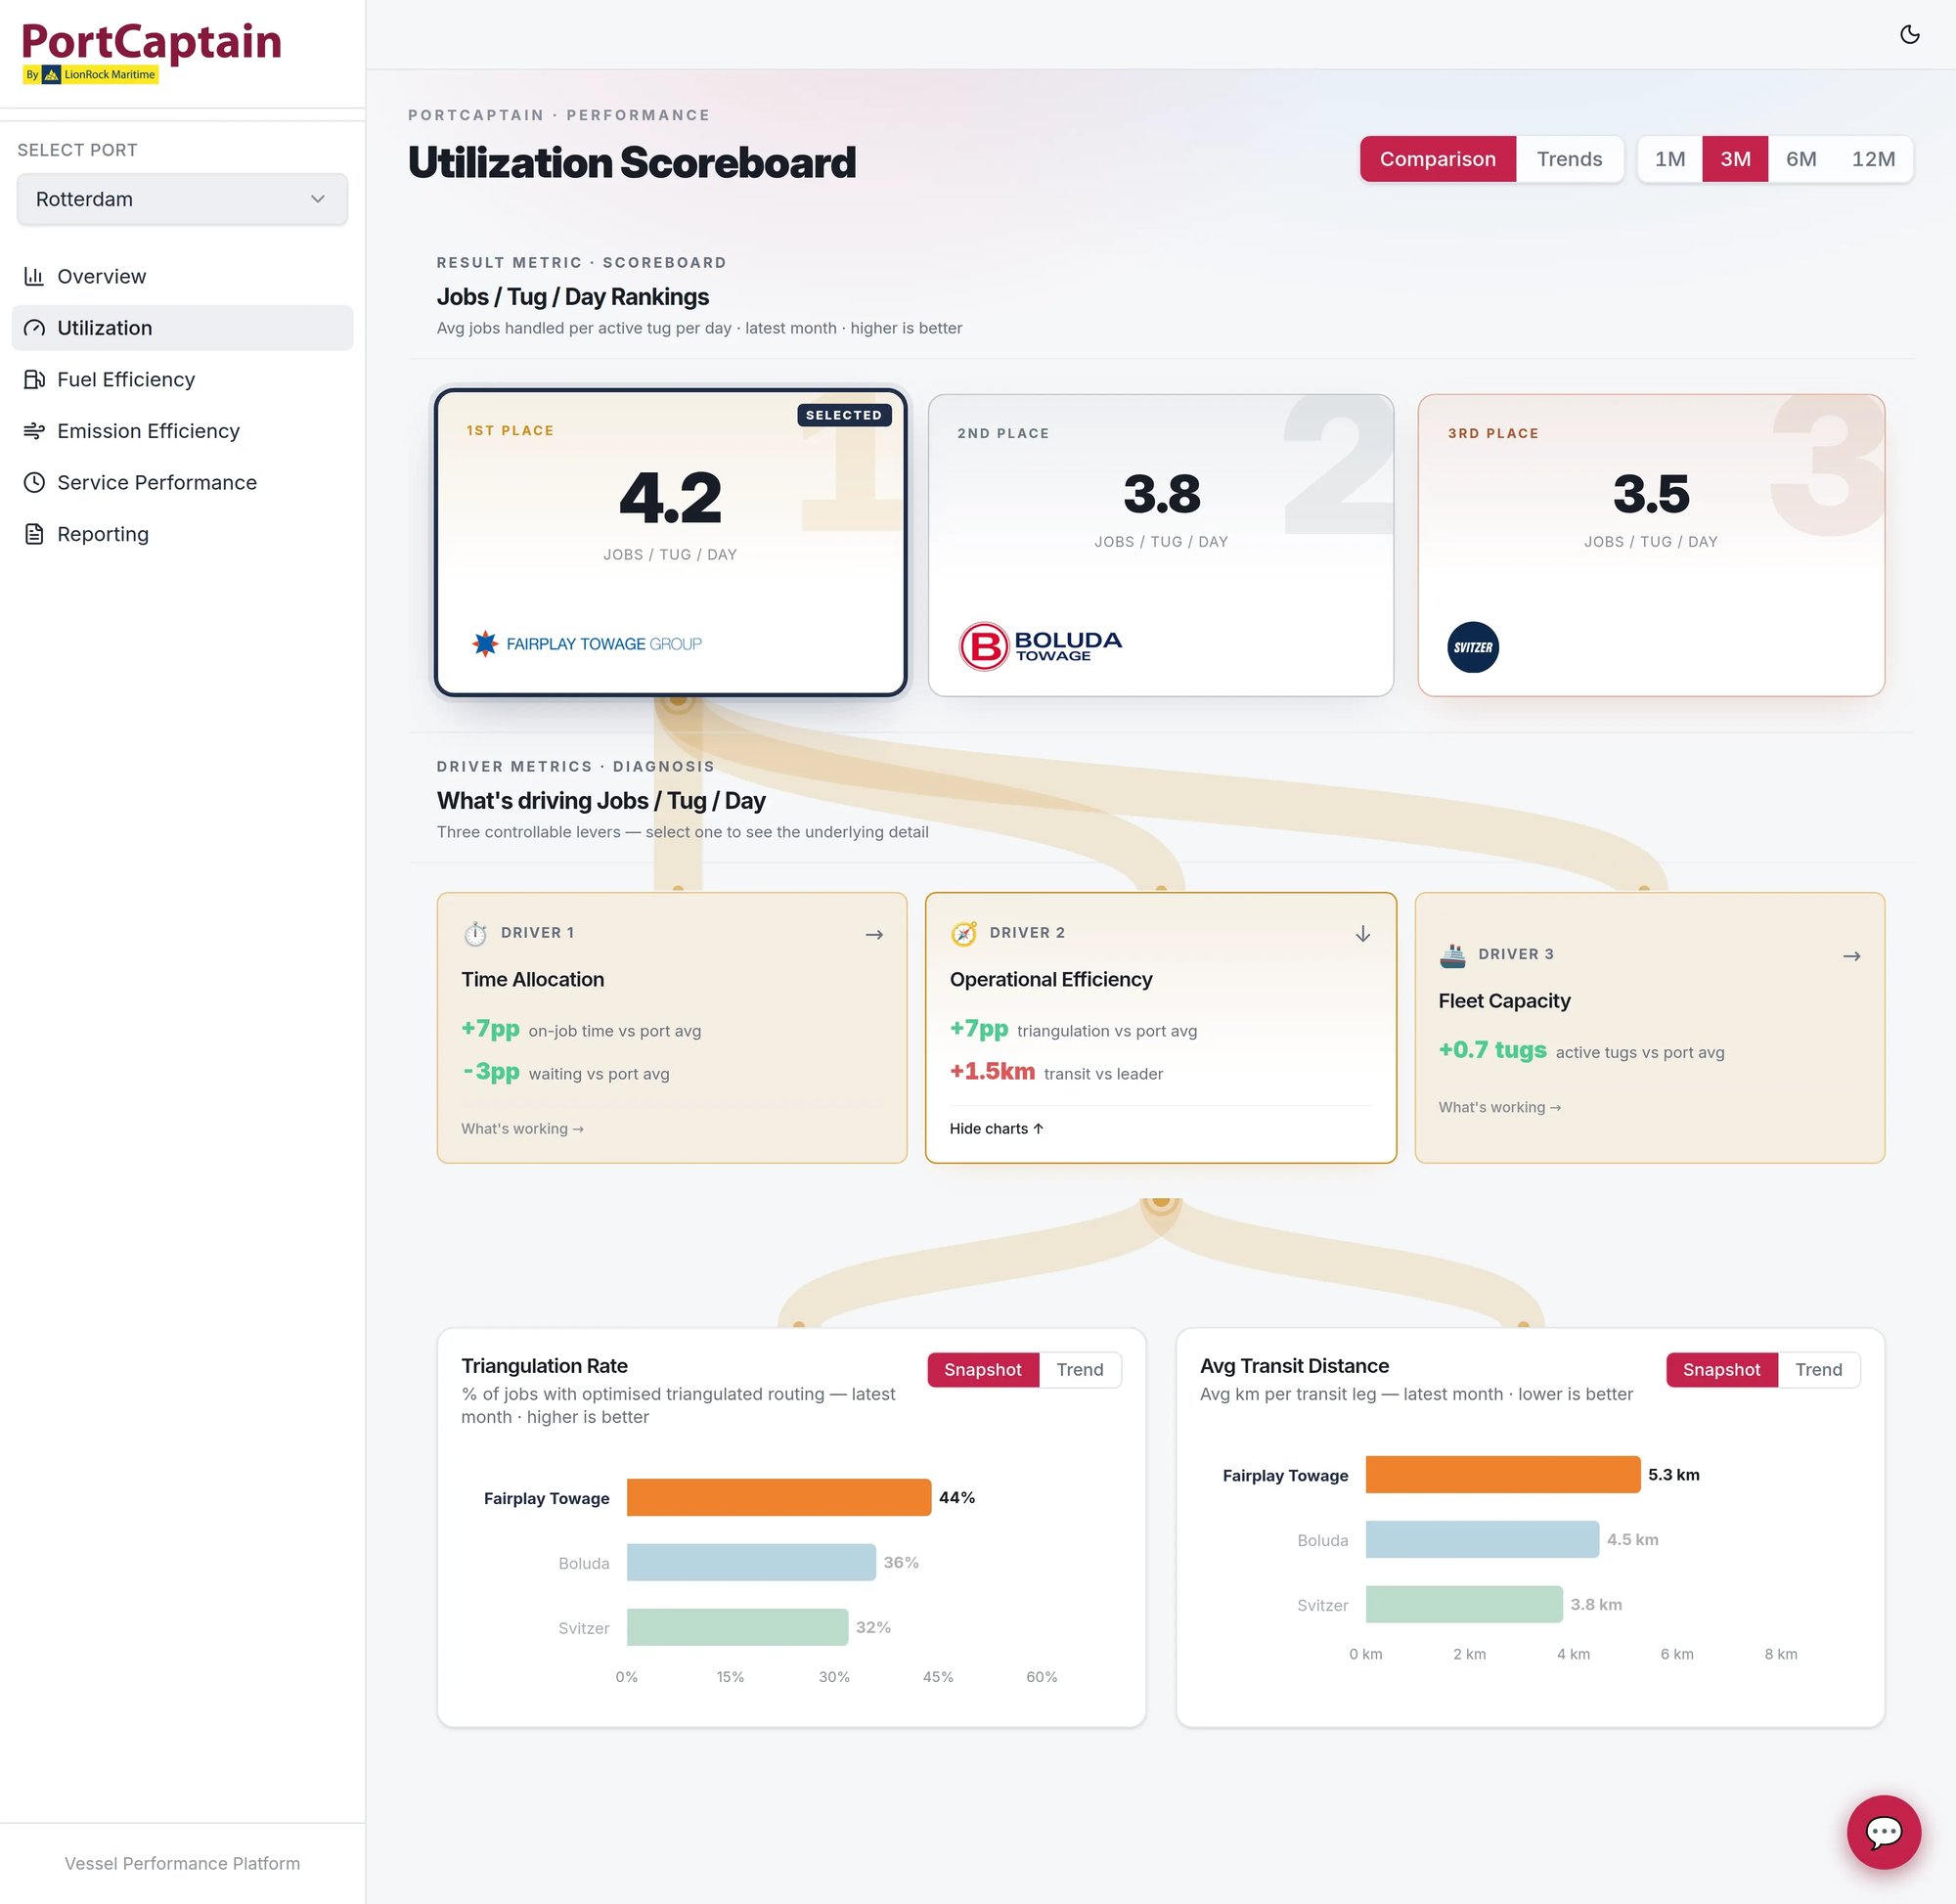Select the 3rd place 3.5 card

click(x=1650, y=545)
